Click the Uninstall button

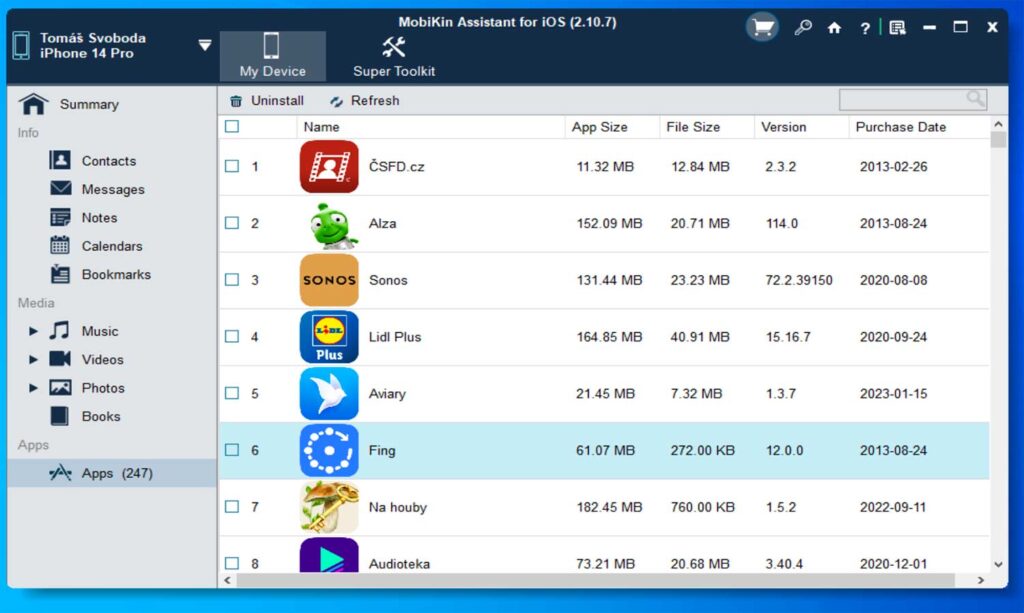(266, 101)
